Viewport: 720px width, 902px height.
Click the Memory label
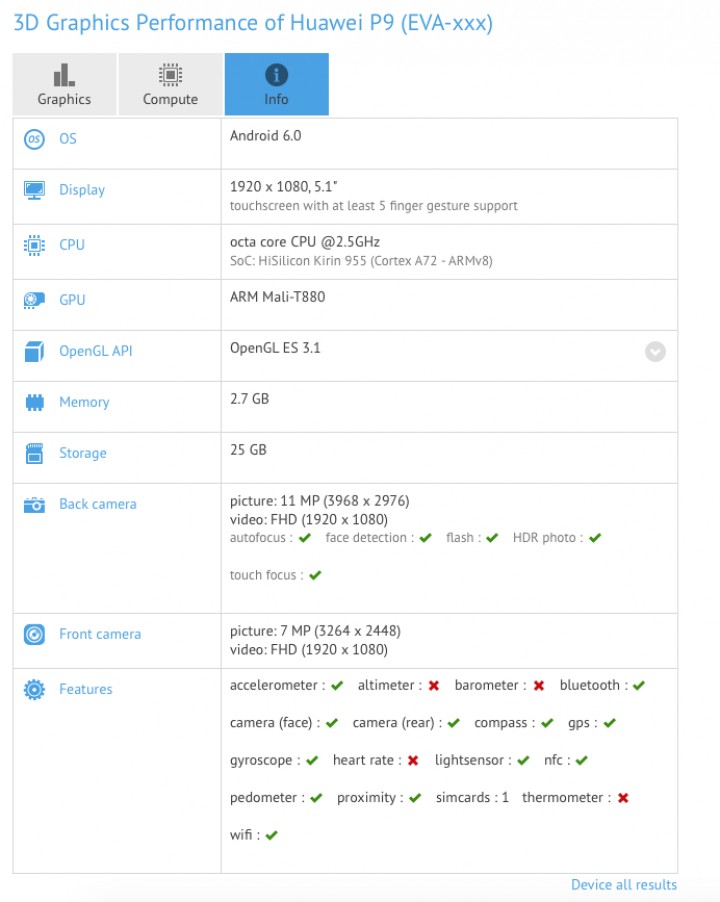coord(85,402)
